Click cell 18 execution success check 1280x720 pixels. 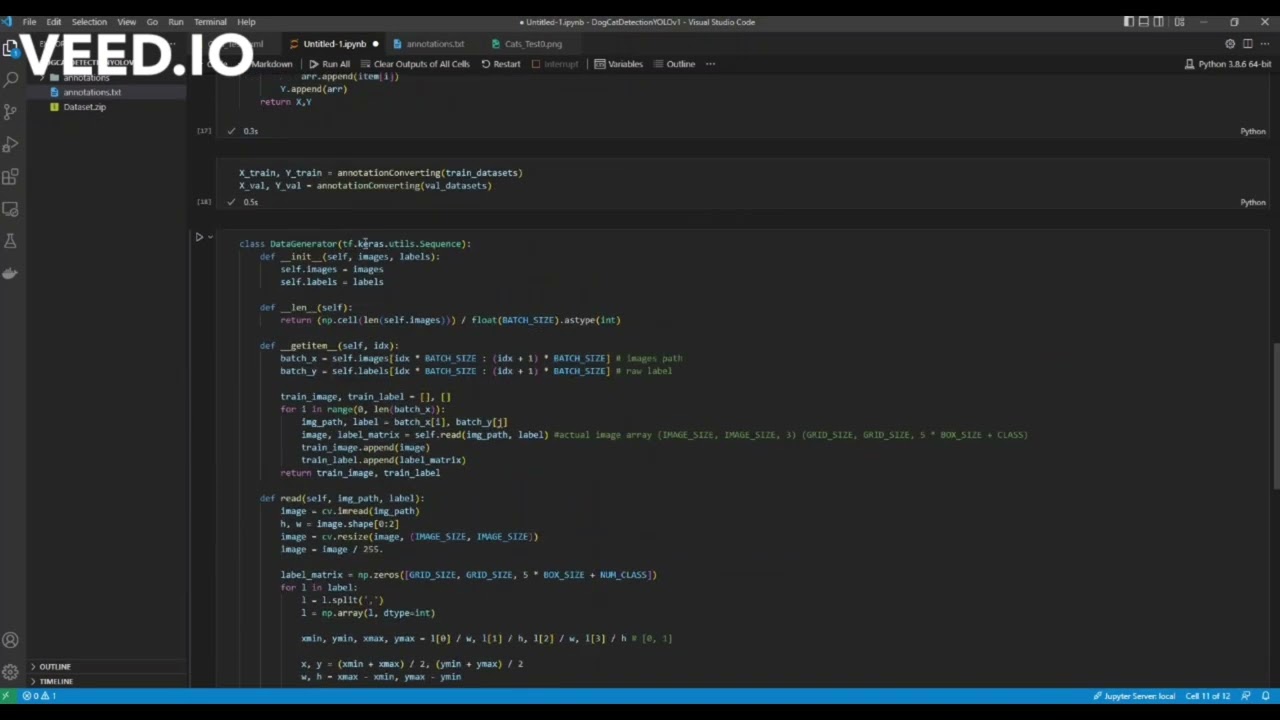pyautogui.click(x=231, y=202)
